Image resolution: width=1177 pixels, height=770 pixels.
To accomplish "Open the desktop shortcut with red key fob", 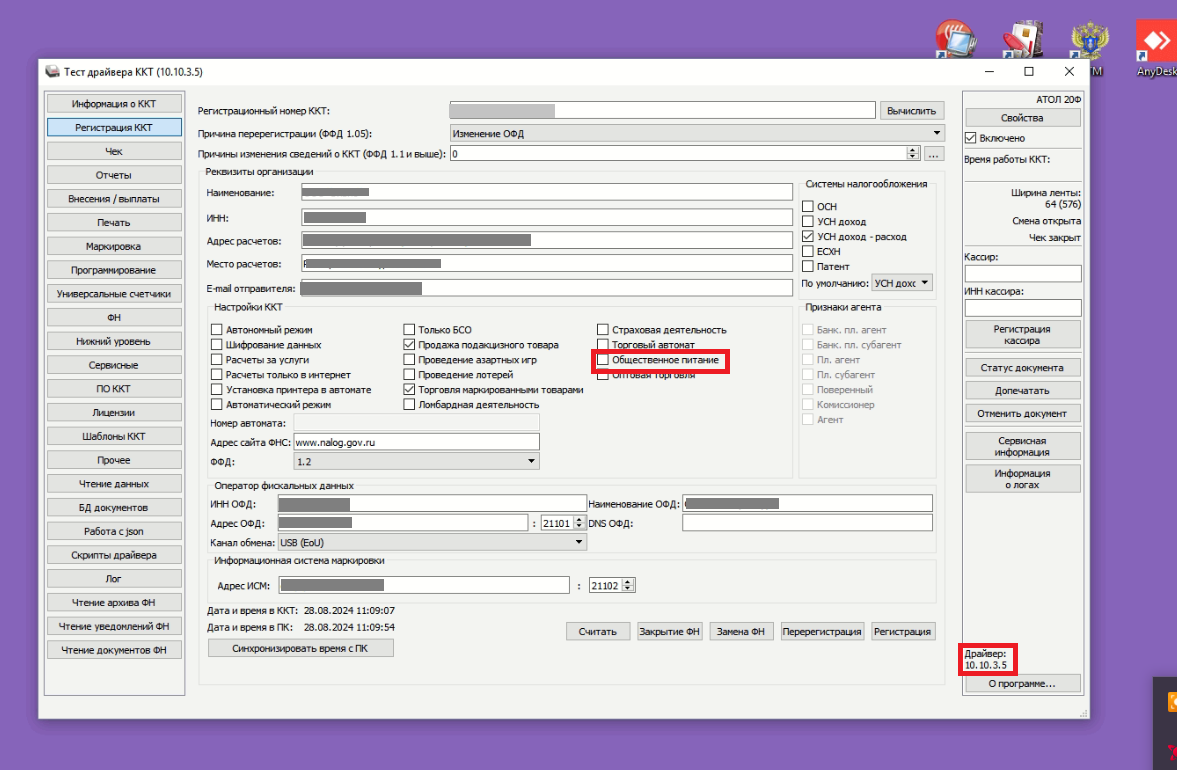I will (x=1022, y=42).
